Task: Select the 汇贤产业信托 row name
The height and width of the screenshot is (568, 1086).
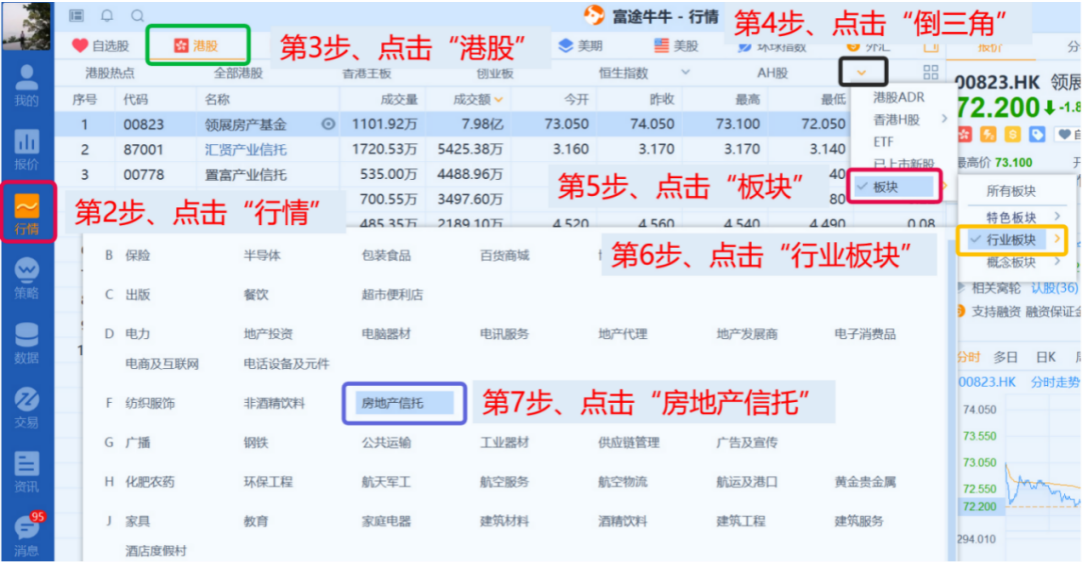Action: 245,150
